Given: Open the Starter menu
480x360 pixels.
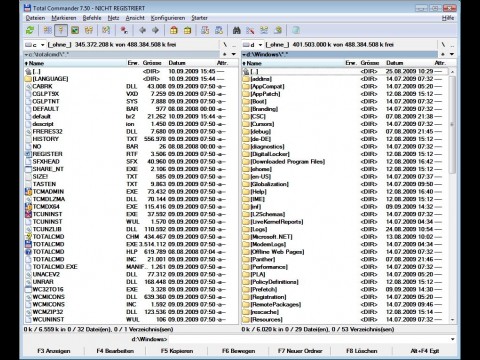Looking at the screenshot, I should coord(199,18).
